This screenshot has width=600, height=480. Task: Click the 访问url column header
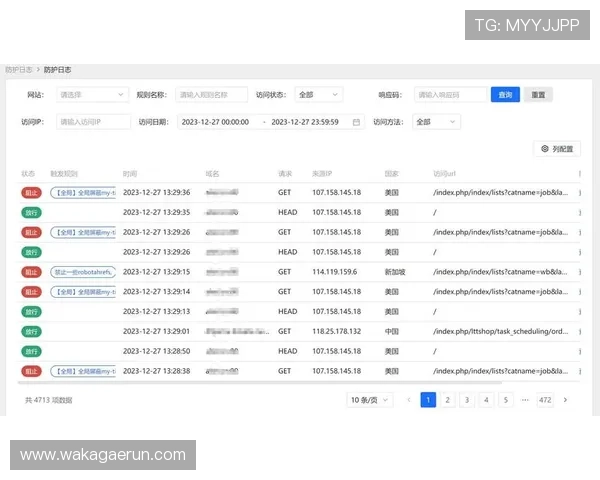point(444,174)
